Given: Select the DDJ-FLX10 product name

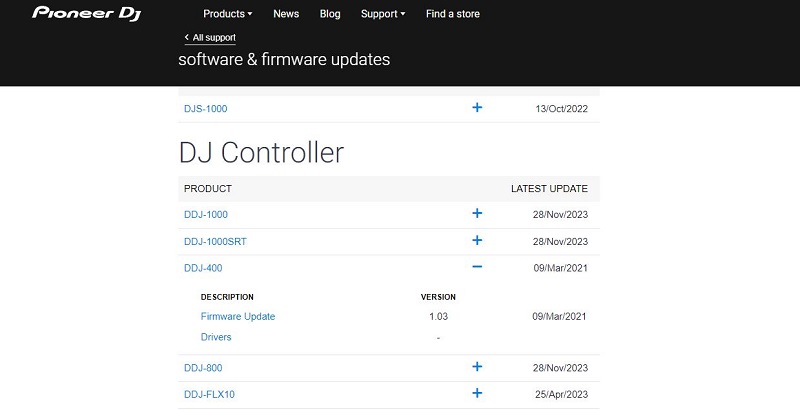Looking at the screenshot, I should tap(209, 394).
